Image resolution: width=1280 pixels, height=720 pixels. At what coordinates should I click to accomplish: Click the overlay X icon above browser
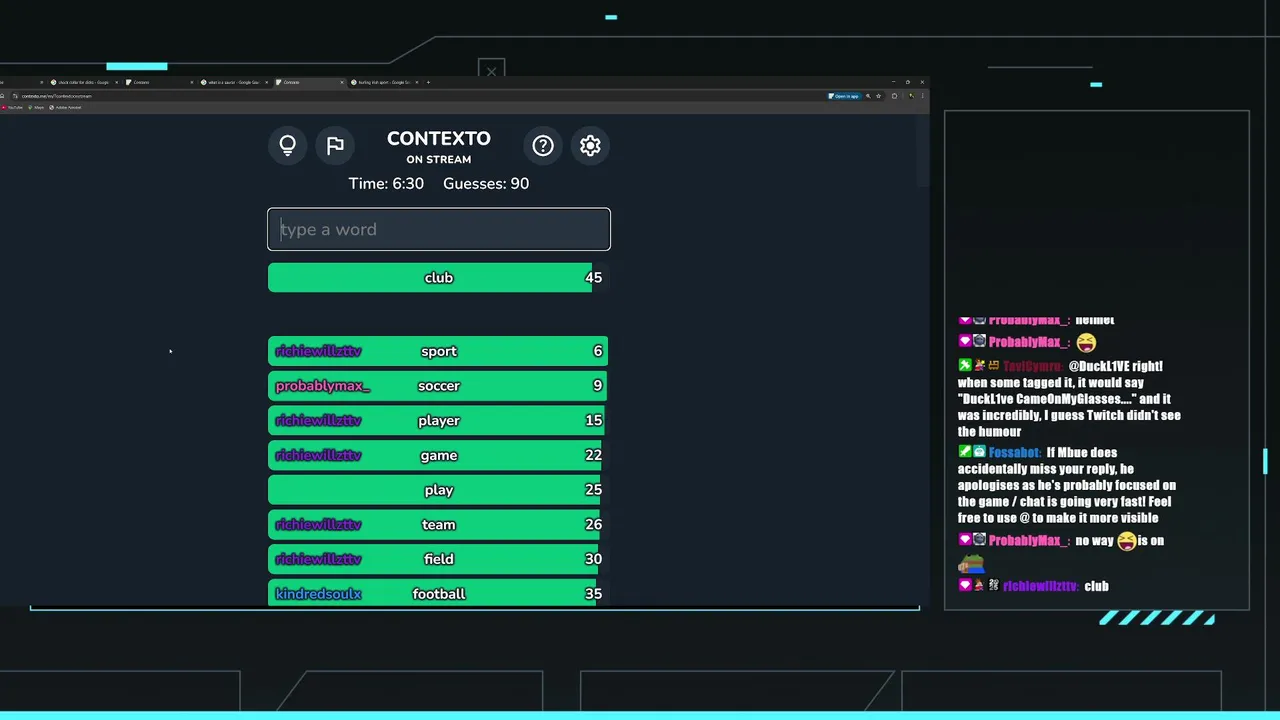pyautogui.click(x=491, y=71)
